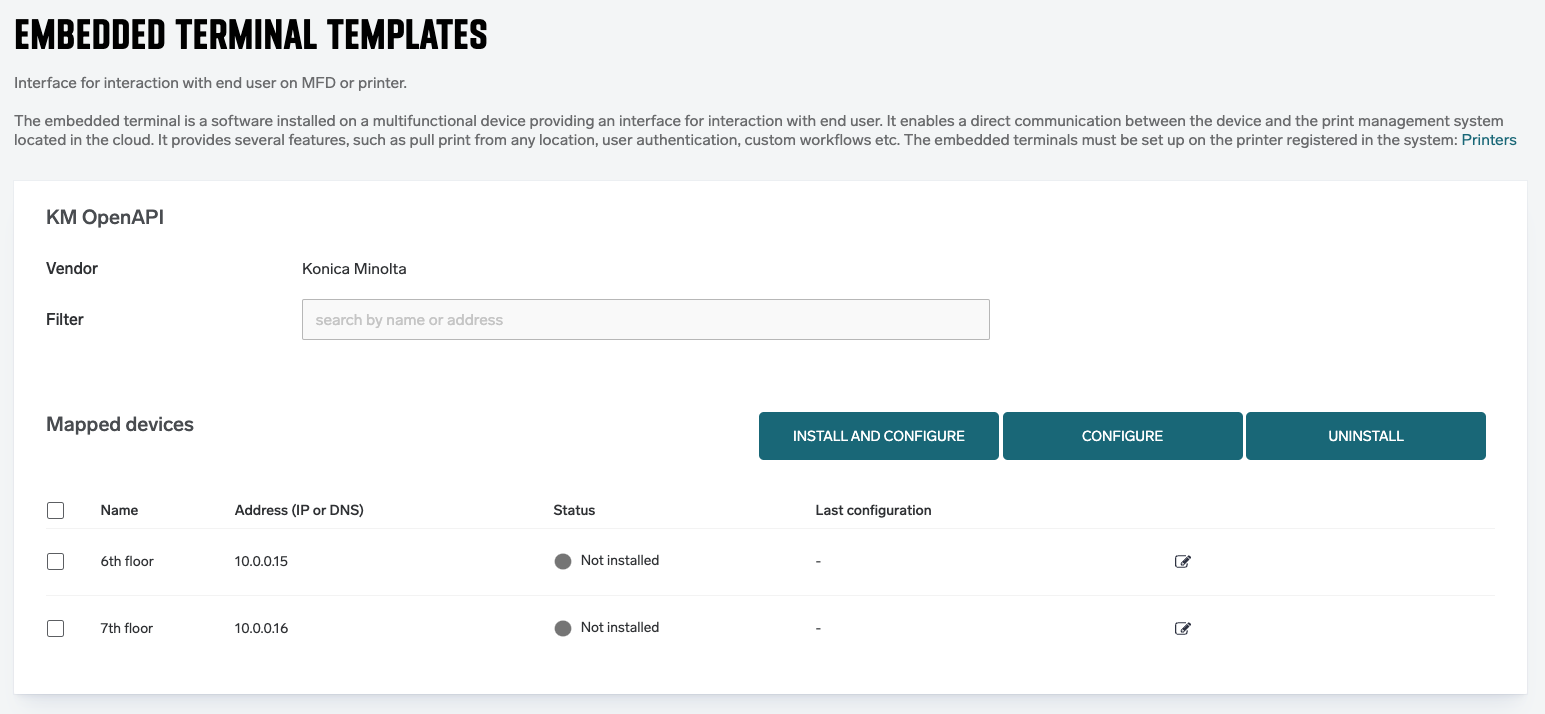1545x714 pixels.
Task: Click the Address (IP or DNS) column header
Action: 299,510
